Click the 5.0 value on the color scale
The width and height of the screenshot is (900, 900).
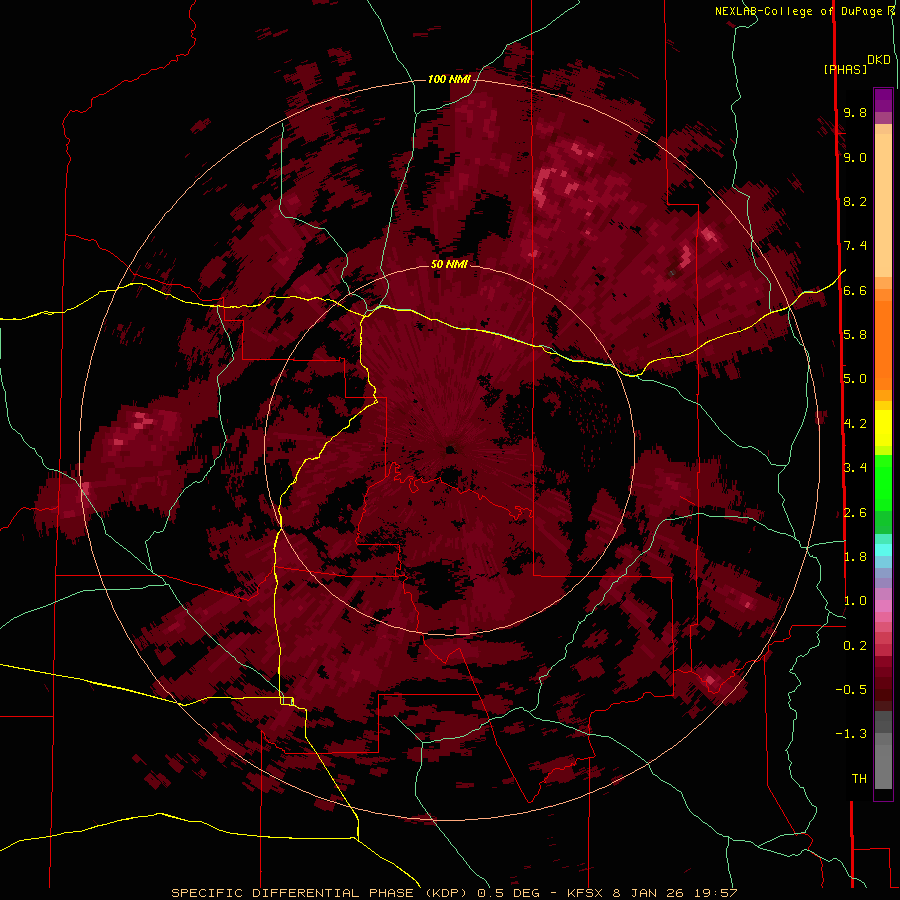(855, 379)
